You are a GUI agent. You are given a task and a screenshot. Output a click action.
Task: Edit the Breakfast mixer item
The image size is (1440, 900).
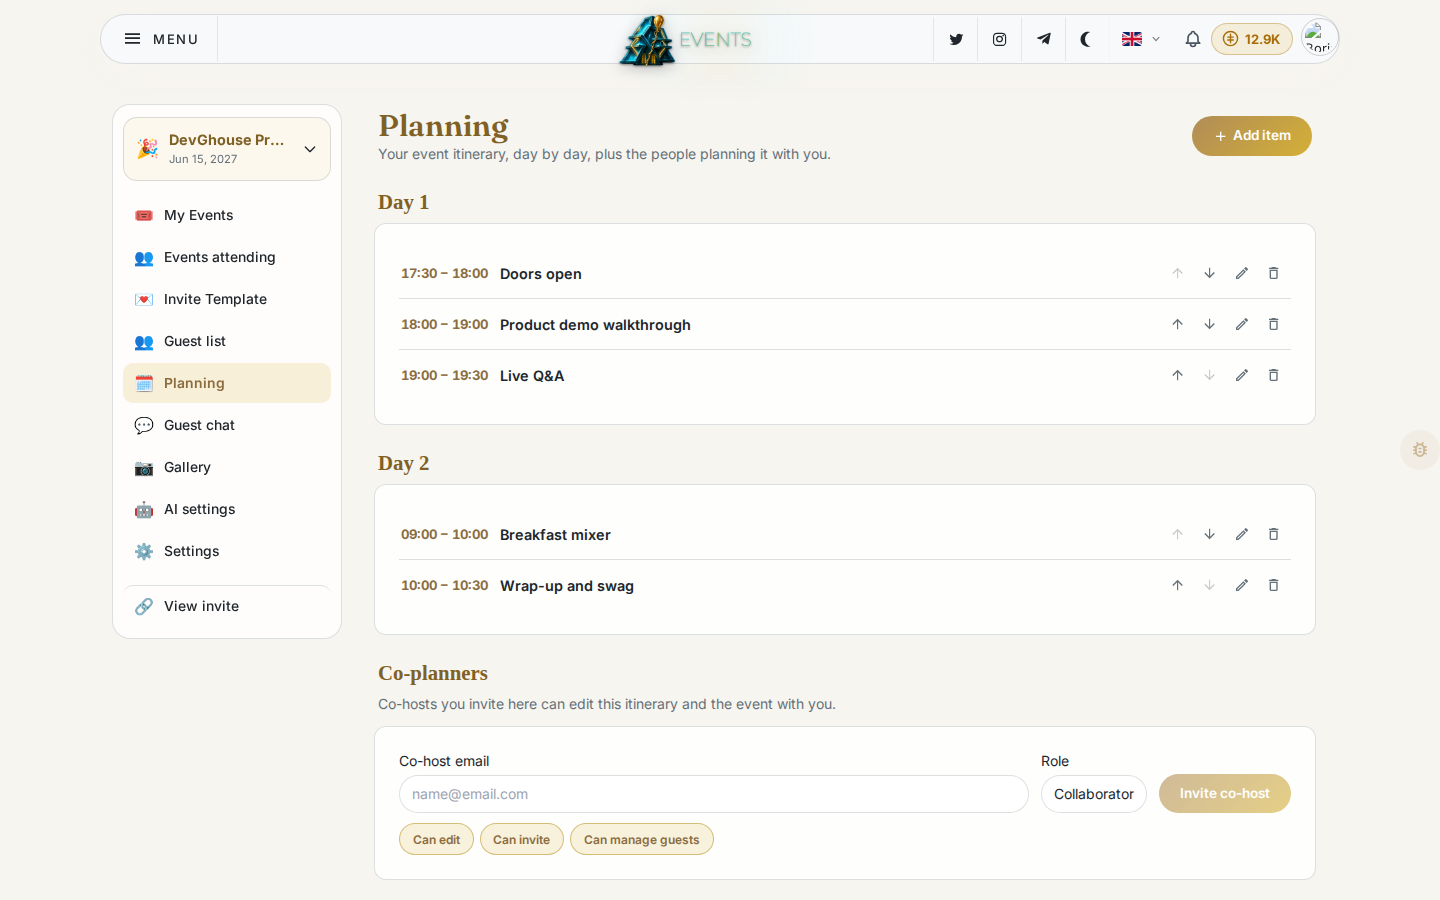1241,534
